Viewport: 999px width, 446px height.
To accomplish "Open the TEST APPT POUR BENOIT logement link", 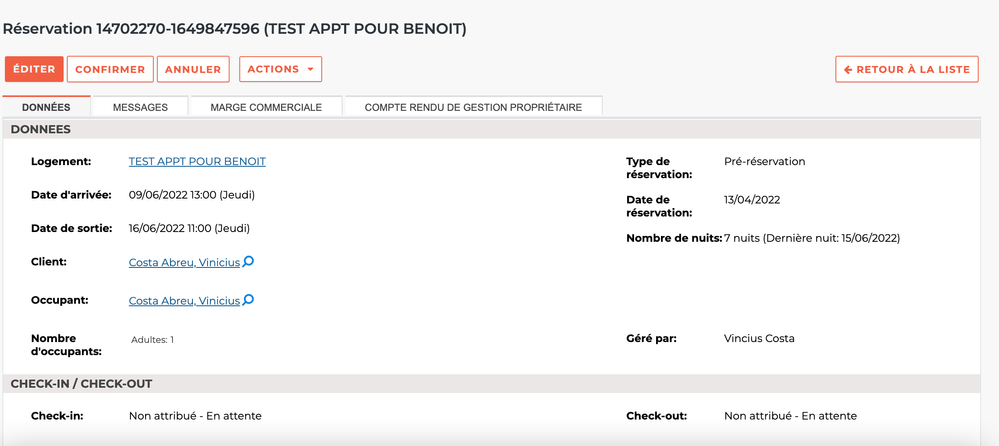I will [197, 162].
